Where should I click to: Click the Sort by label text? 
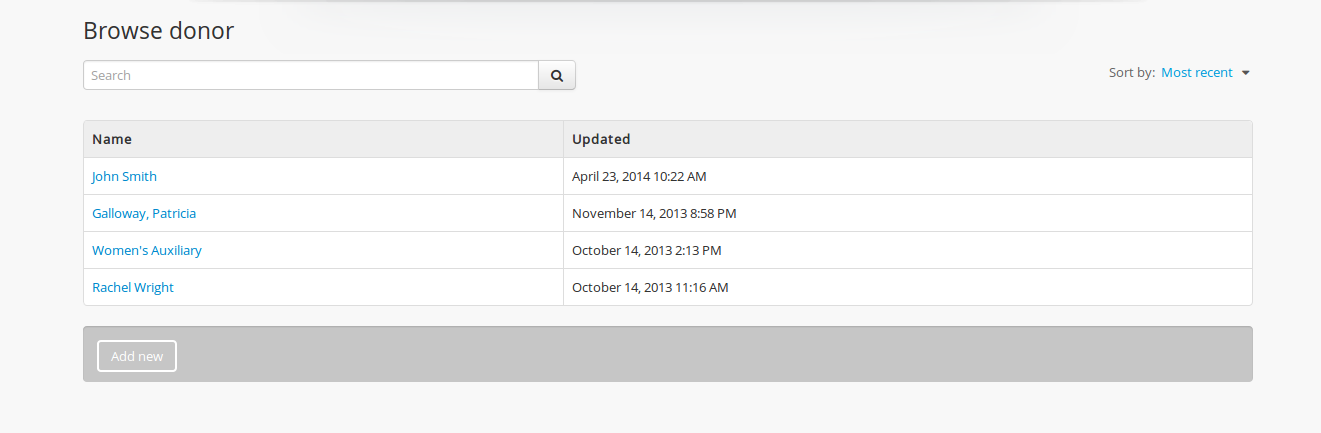point(1131,73)
